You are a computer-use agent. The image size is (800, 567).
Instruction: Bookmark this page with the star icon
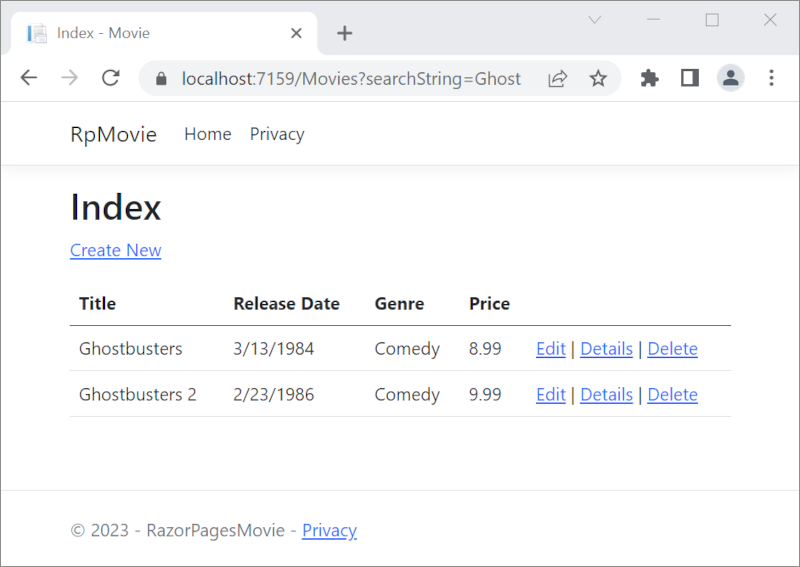tap(598, 78)
